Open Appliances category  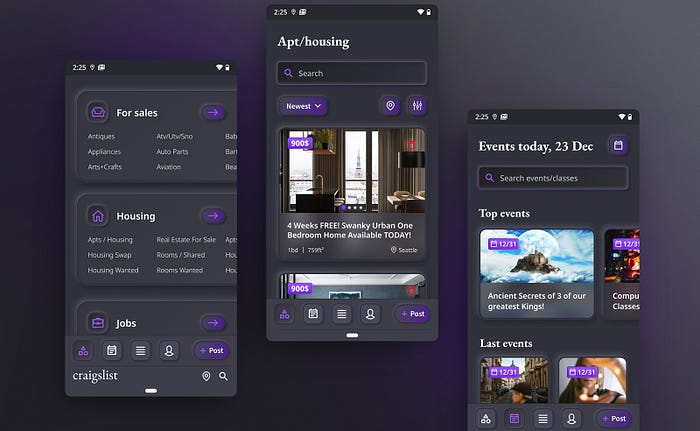point(104,151)
